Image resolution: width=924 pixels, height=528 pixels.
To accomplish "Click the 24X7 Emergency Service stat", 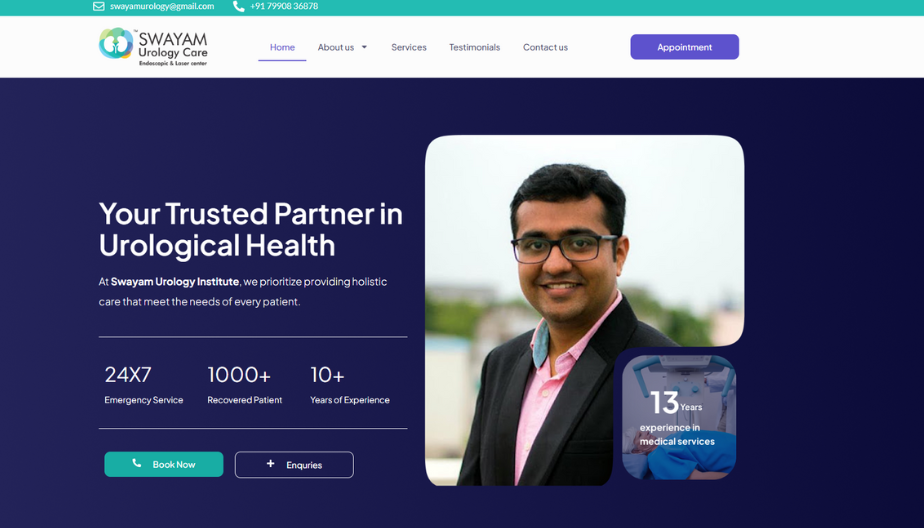I will coord(143,385).
